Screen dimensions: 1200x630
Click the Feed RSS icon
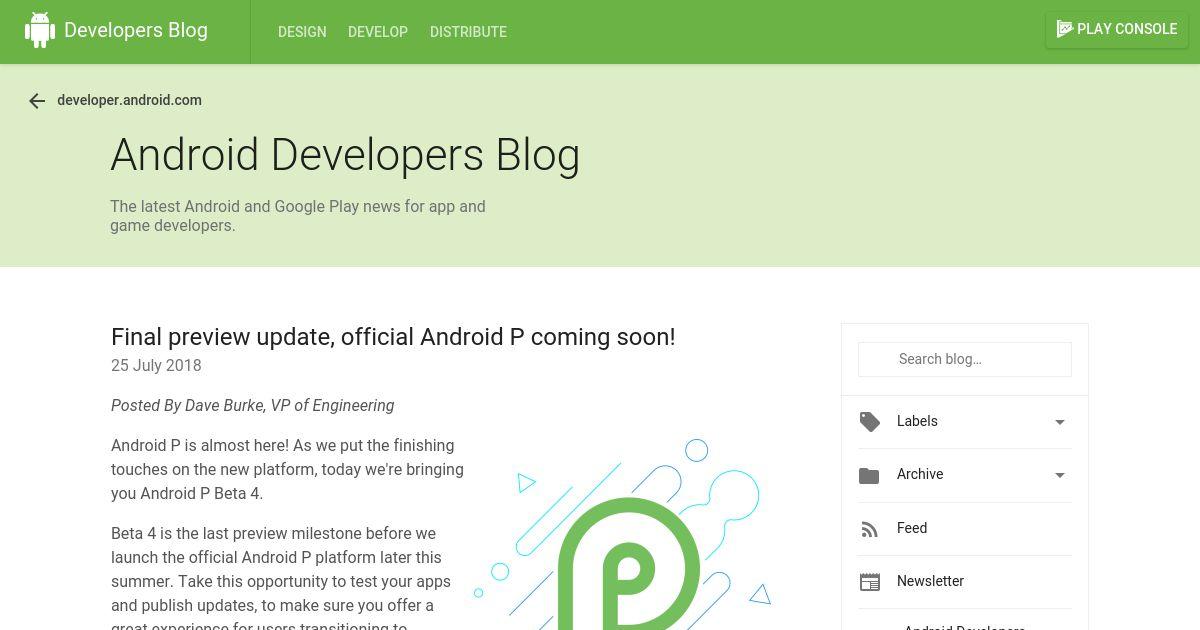click(869, 529)
